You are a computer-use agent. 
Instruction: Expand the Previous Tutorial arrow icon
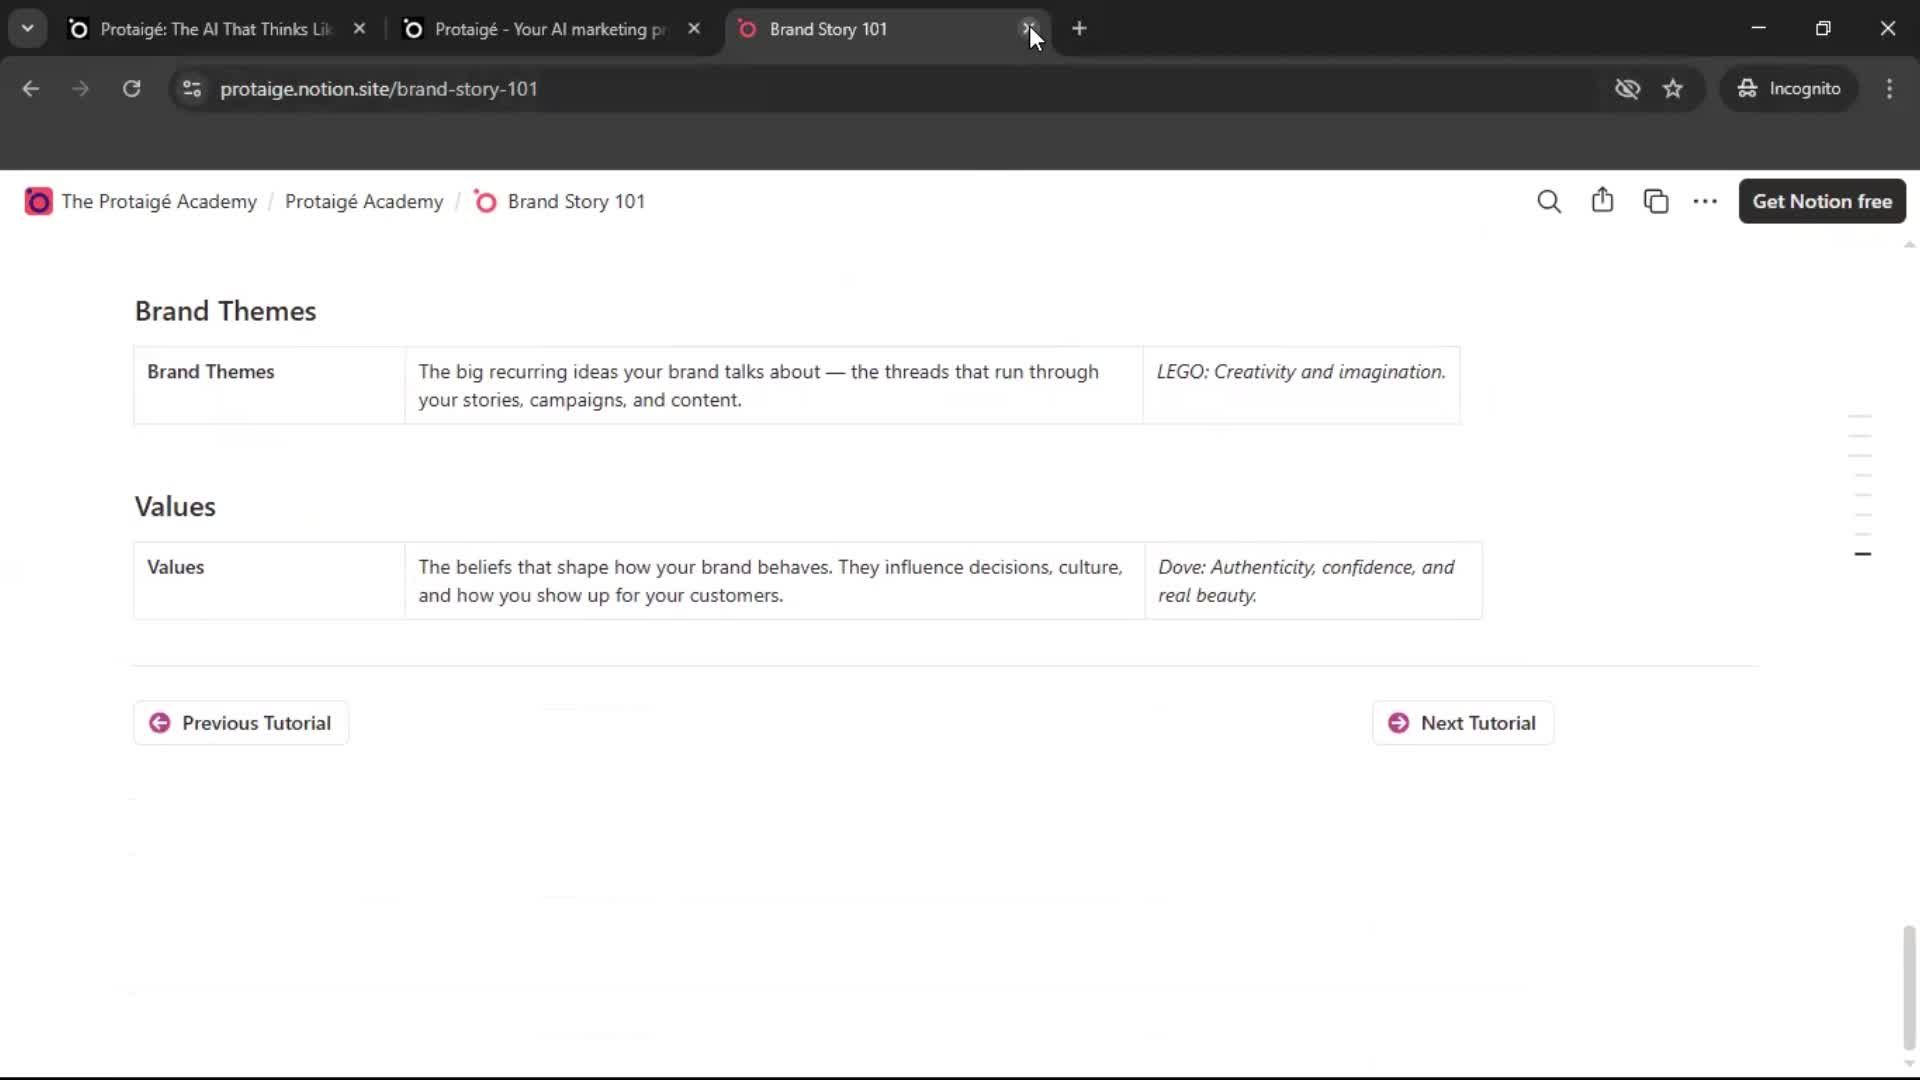159,722
